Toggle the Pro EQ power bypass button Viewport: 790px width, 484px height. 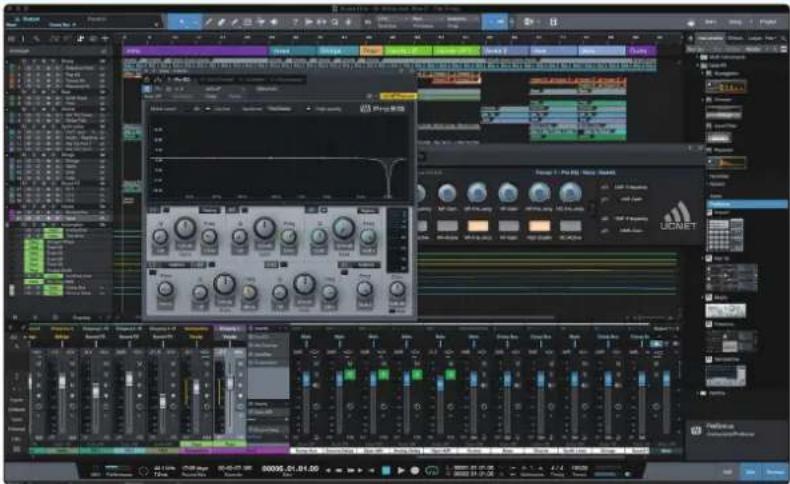click(x=147, y=89)
